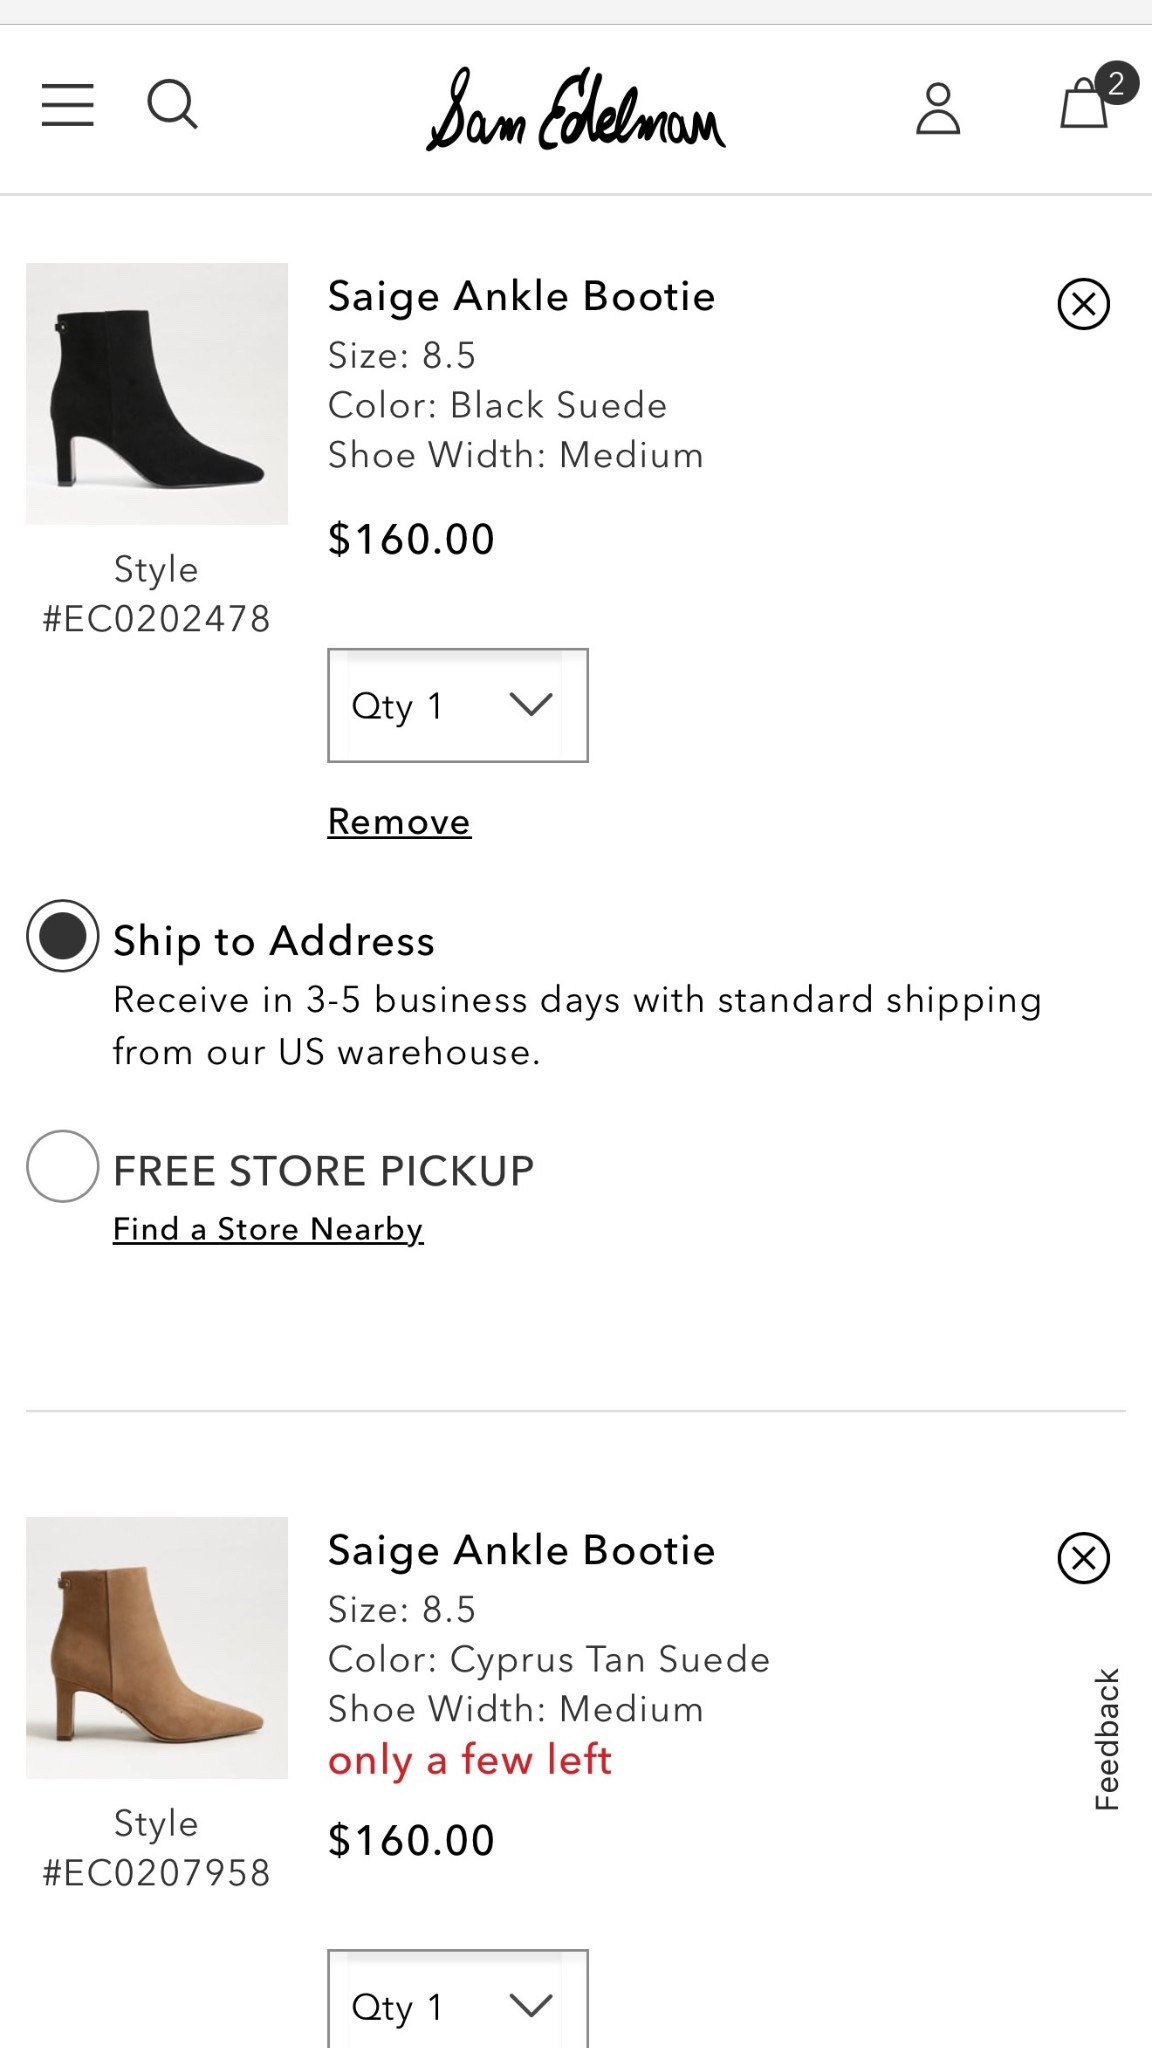Go to Sam Edelman logo homepage
This screenshot has height=2048, width=1152.
[x=576, y=110]
